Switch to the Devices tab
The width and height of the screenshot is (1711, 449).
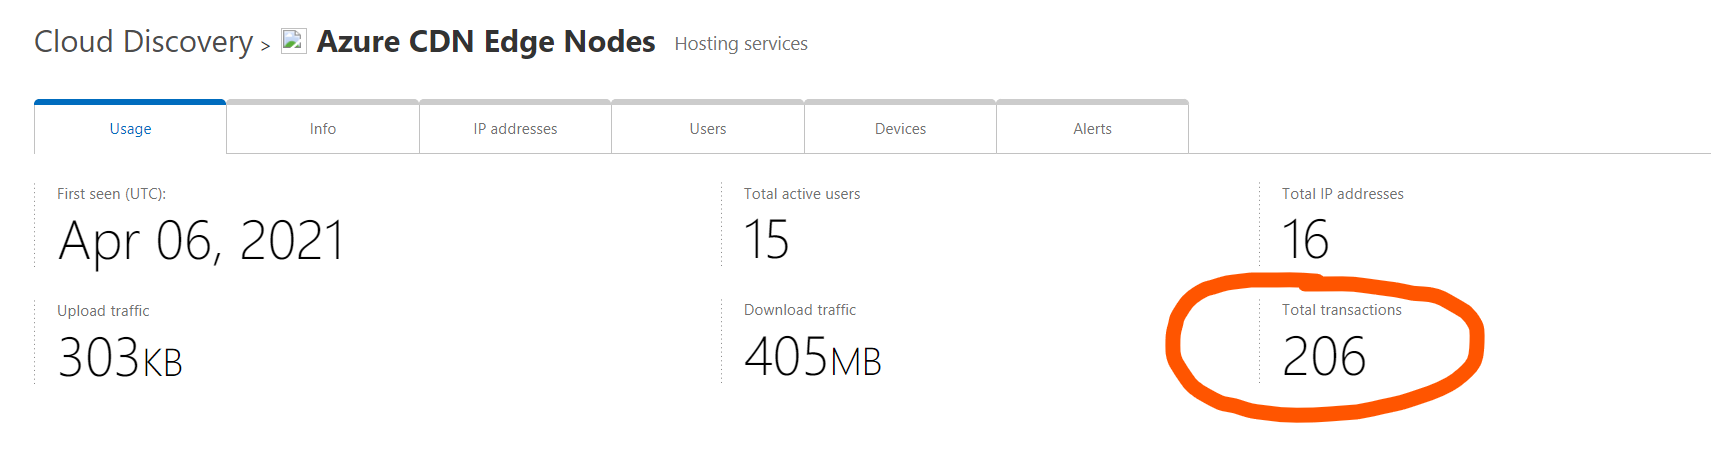900,128
